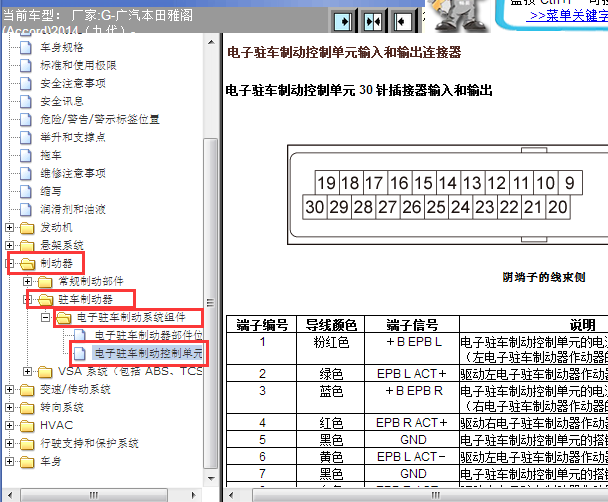This screenshot has height=502, width=608.
Task: Open the 润滑剂和油液 page
Action: pos(73,209)
